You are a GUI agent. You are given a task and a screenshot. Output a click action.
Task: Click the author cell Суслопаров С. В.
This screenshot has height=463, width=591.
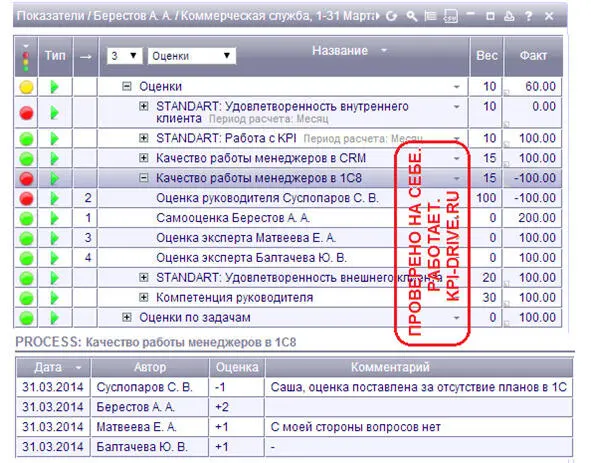(x=150, y=387)
